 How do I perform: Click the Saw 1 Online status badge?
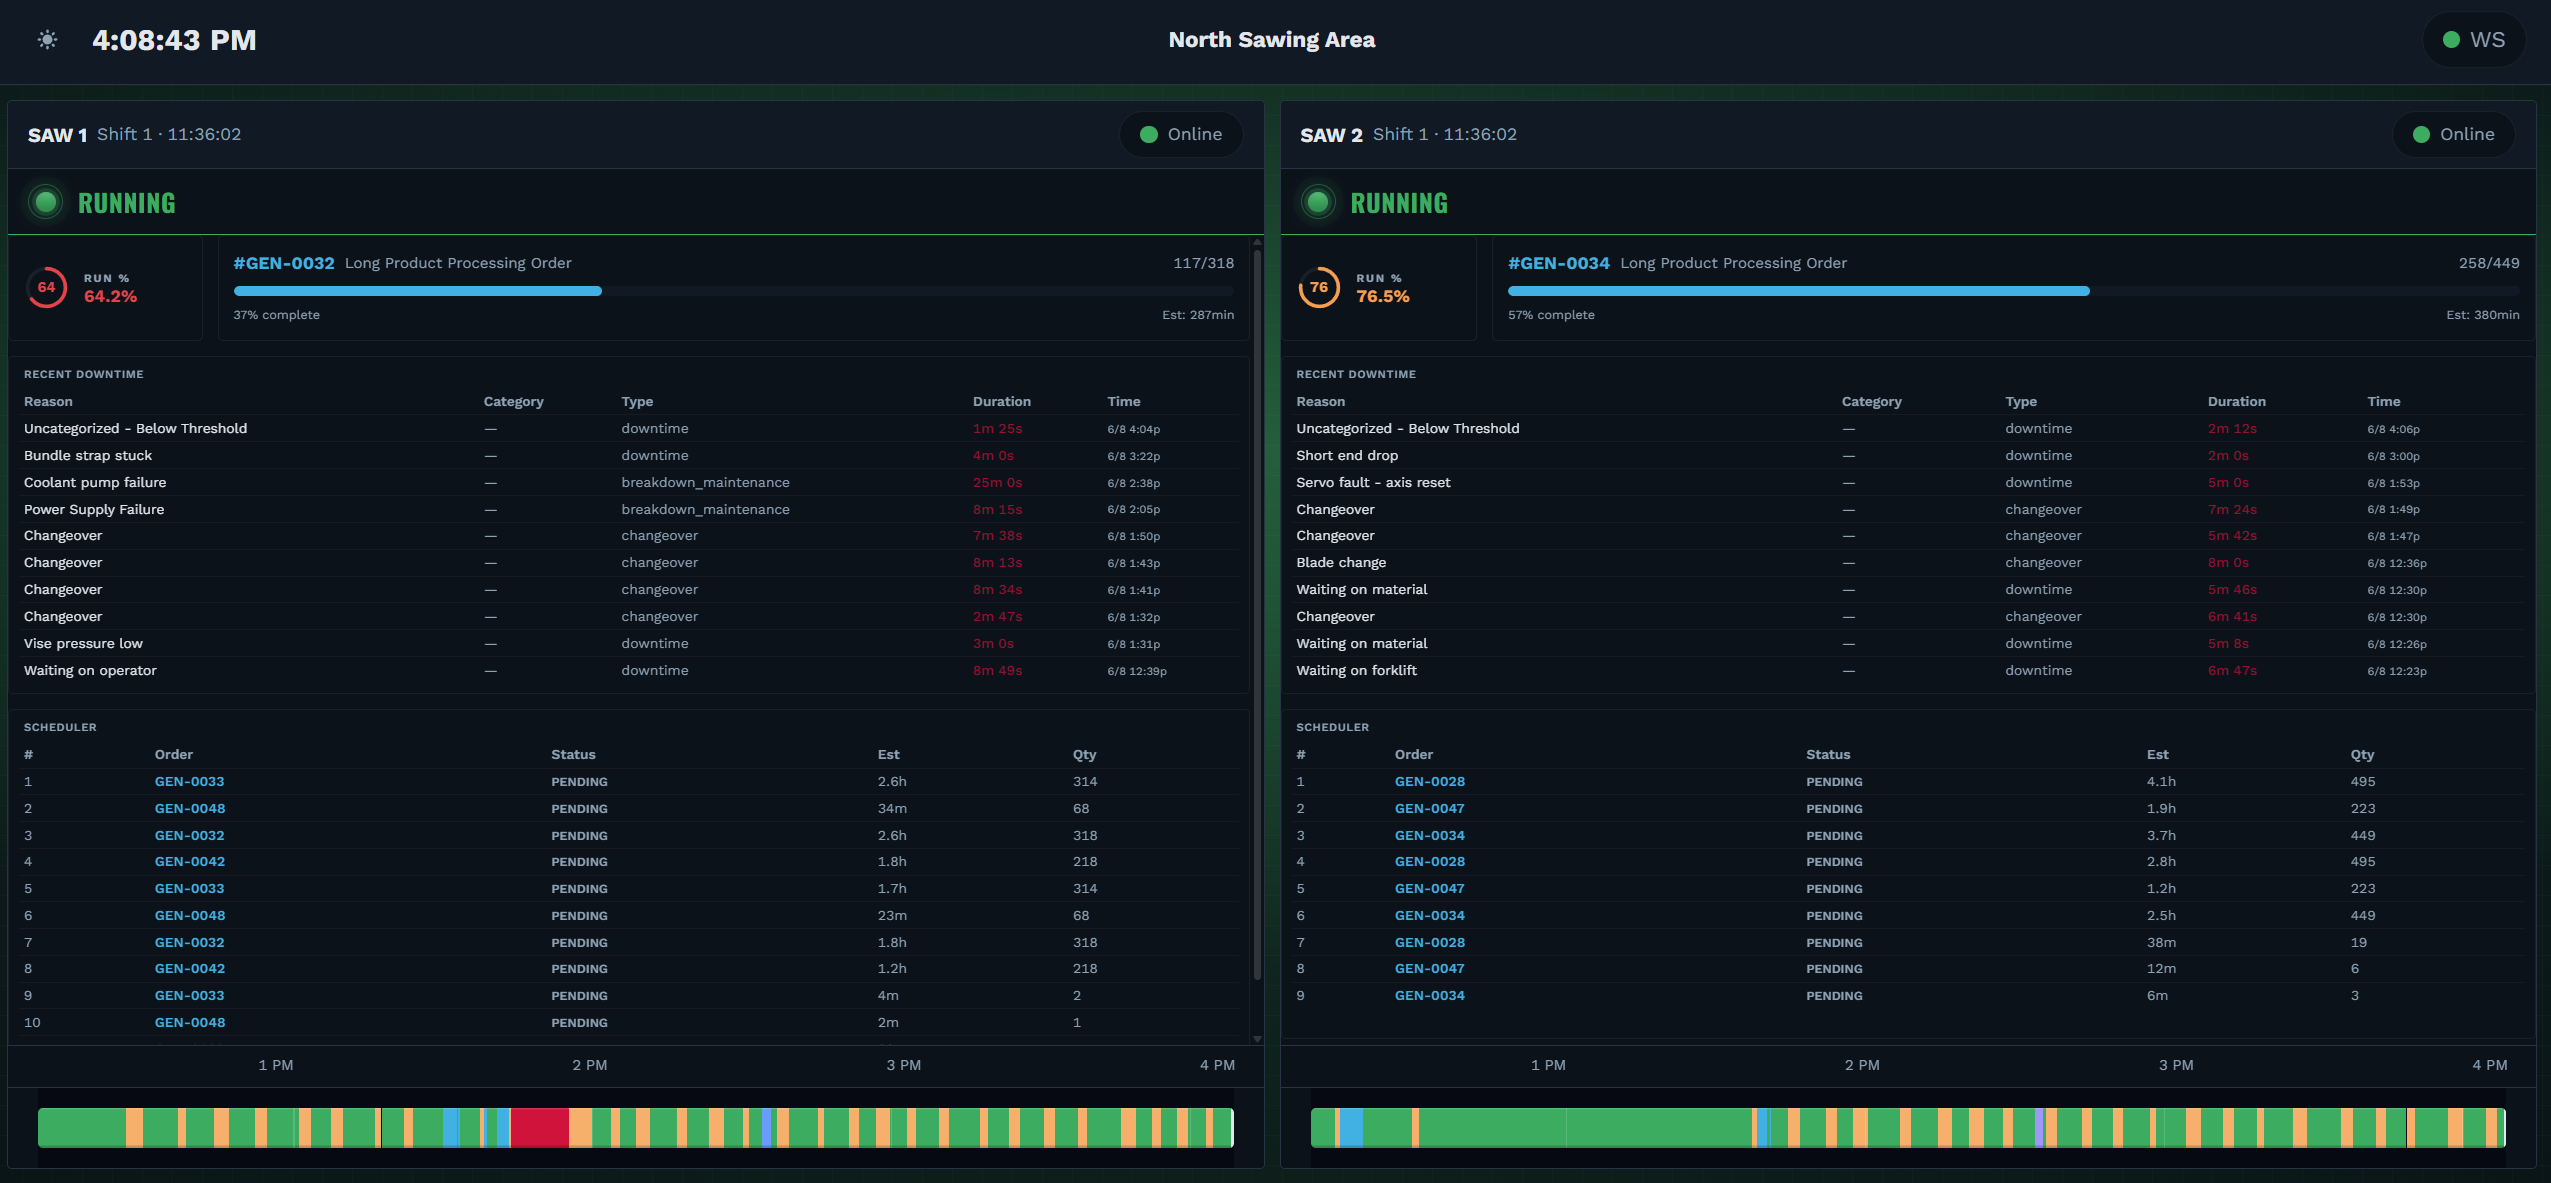coord(1181,134)
